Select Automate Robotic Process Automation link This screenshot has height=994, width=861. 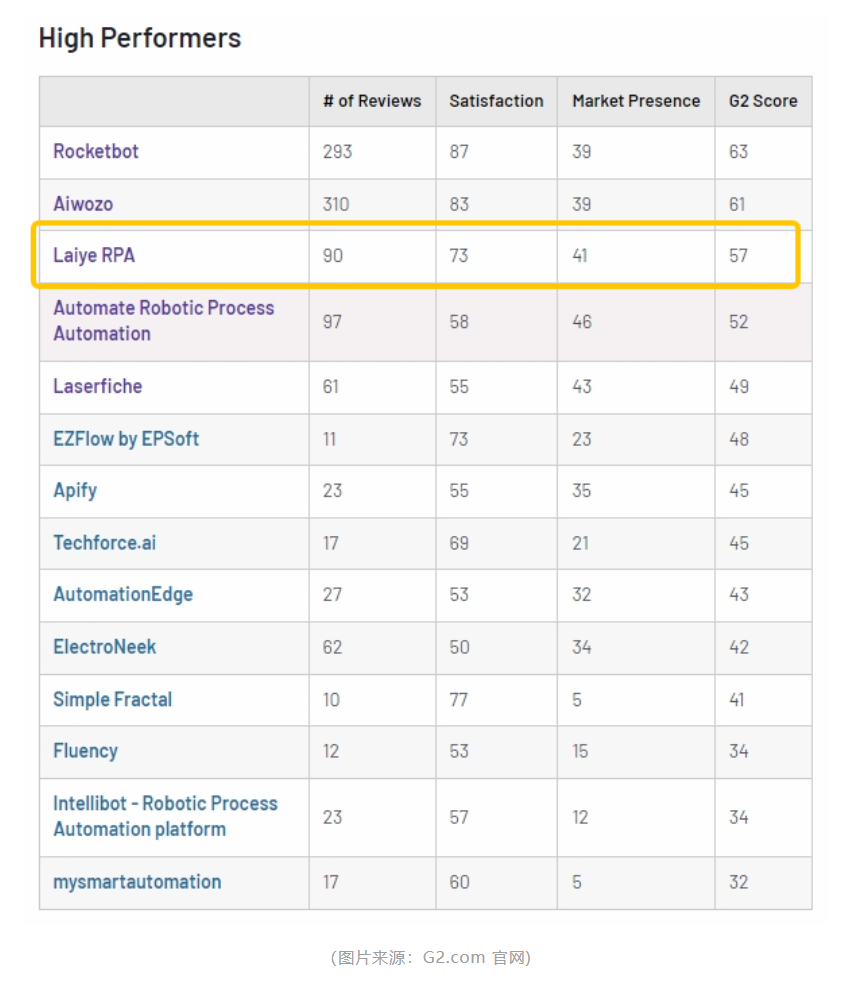(163, 321)
